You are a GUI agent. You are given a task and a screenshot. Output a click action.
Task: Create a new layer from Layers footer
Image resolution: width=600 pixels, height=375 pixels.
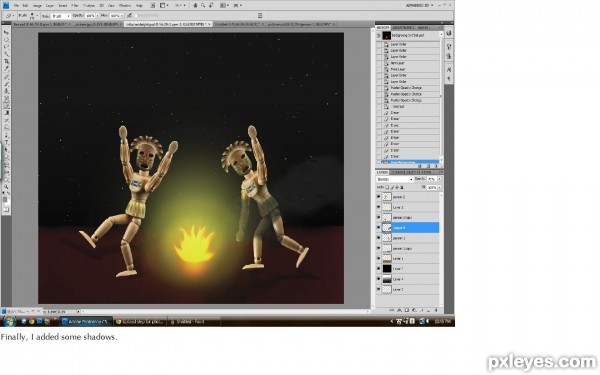pyautogui.click(x=429, y=310)
